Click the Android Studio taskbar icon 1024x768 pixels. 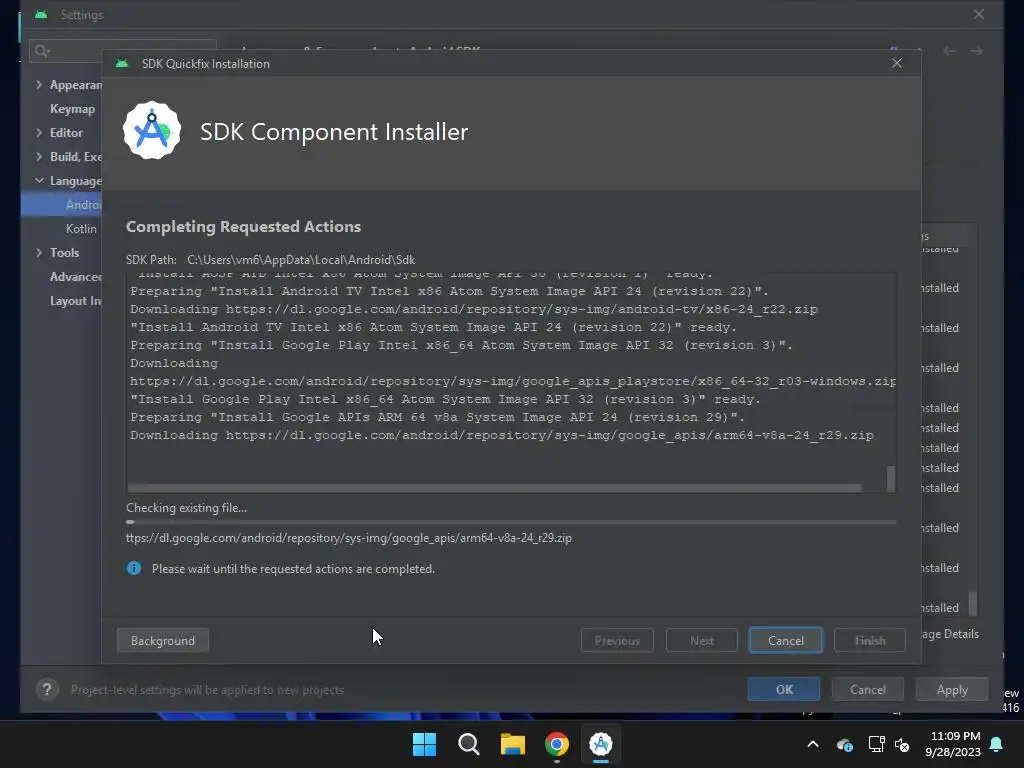point(601,744)
